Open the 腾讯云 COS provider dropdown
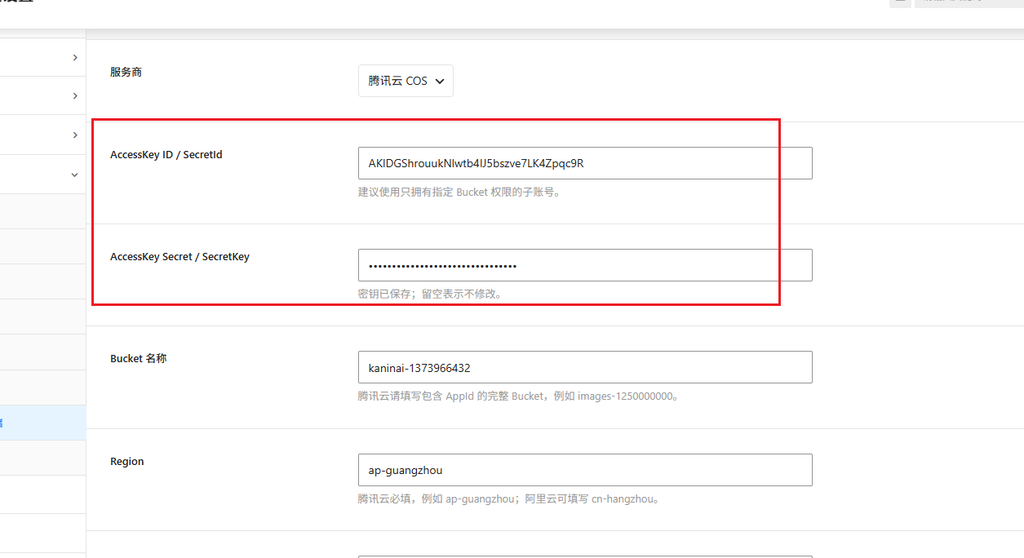 point(406,81)
